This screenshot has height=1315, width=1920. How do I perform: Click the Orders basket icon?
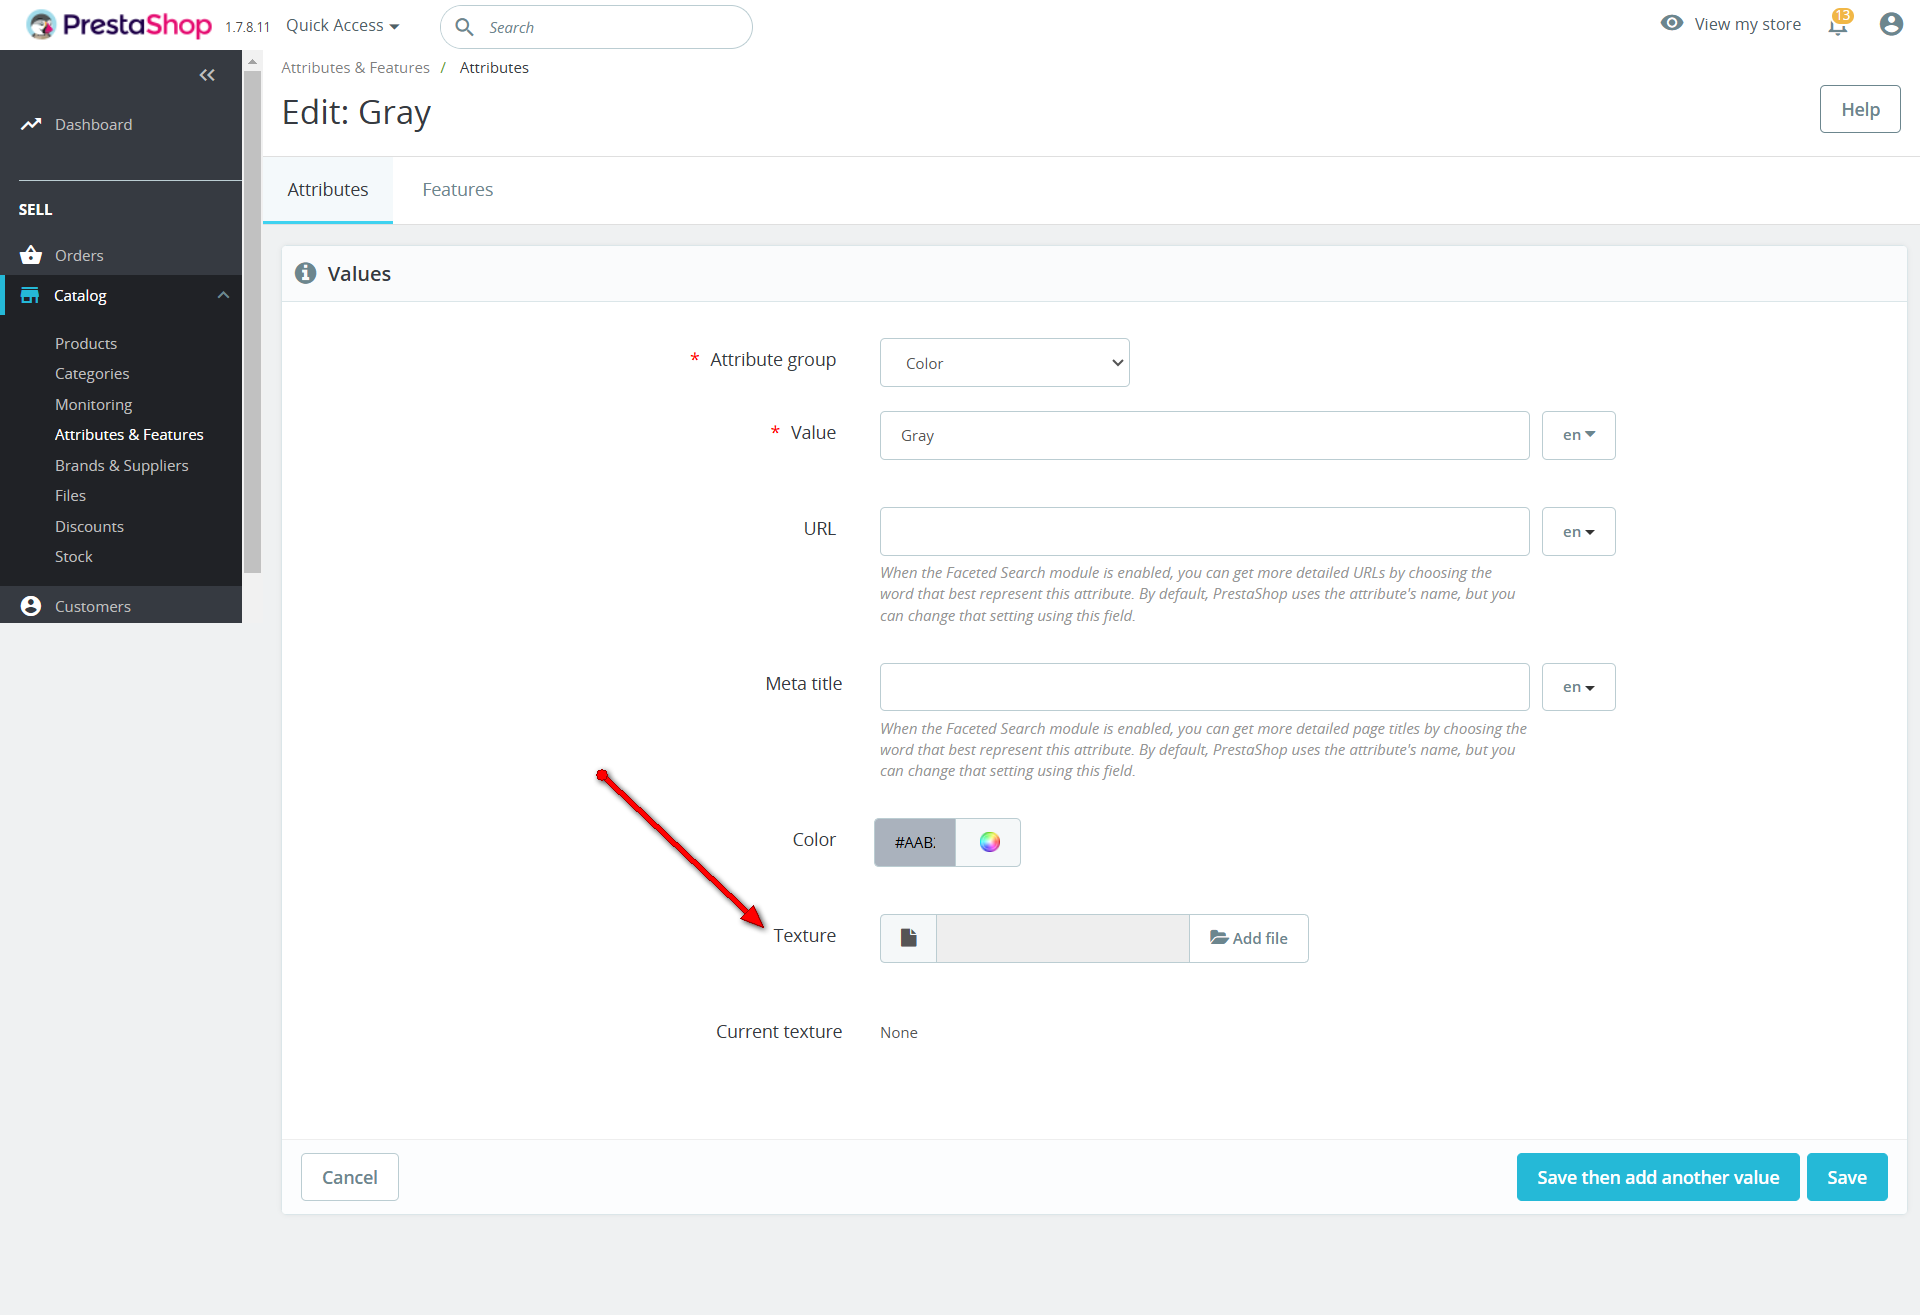click(x=31, y=255)
